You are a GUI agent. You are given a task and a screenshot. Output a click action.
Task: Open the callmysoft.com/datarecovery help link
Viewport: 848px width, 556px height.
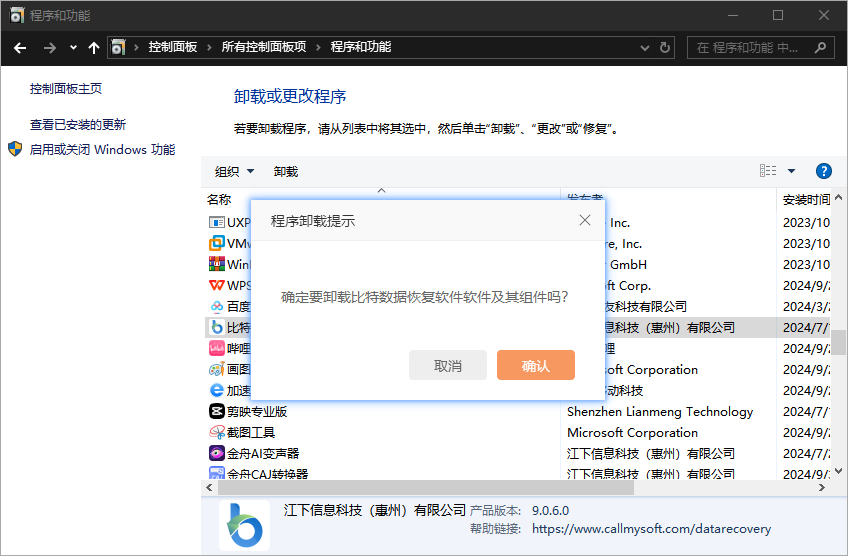click(x=651, y=528)
